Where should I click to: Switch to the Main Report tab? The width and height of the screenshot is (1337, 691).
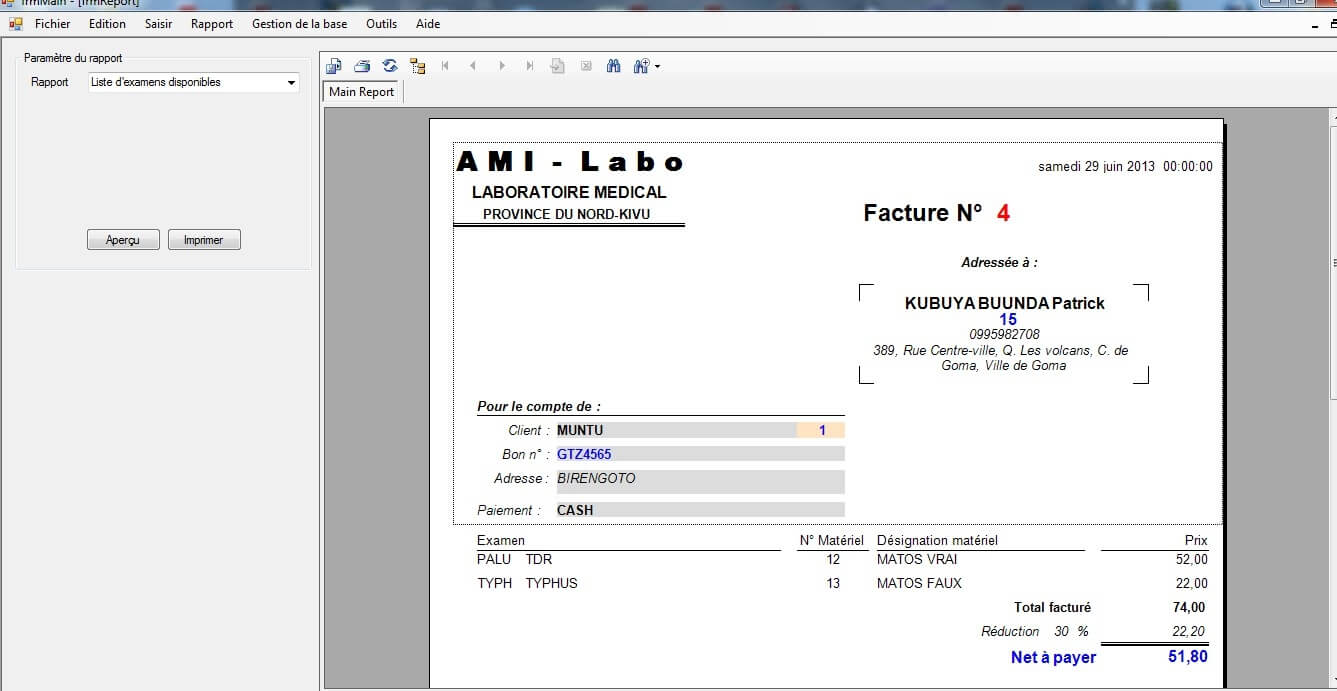click(x=360, y=90)
